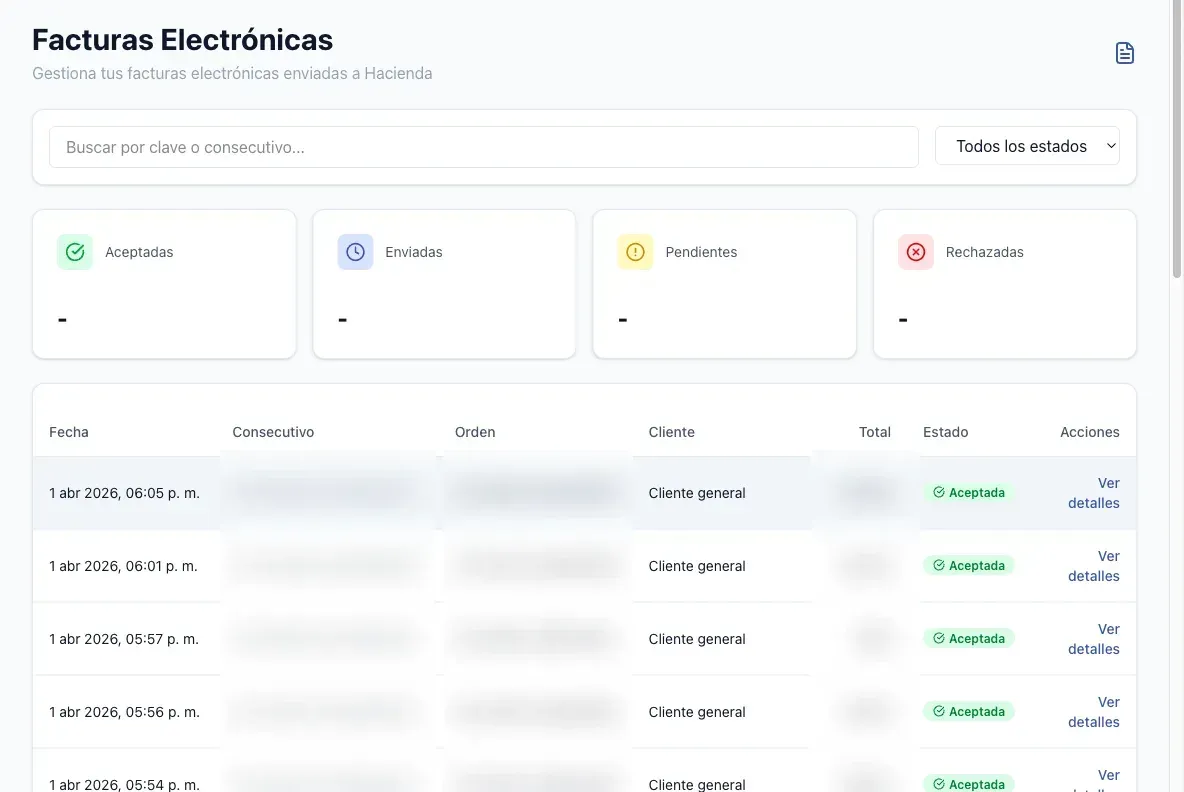Select the Rechazadas summary card

click(1004, 284)
